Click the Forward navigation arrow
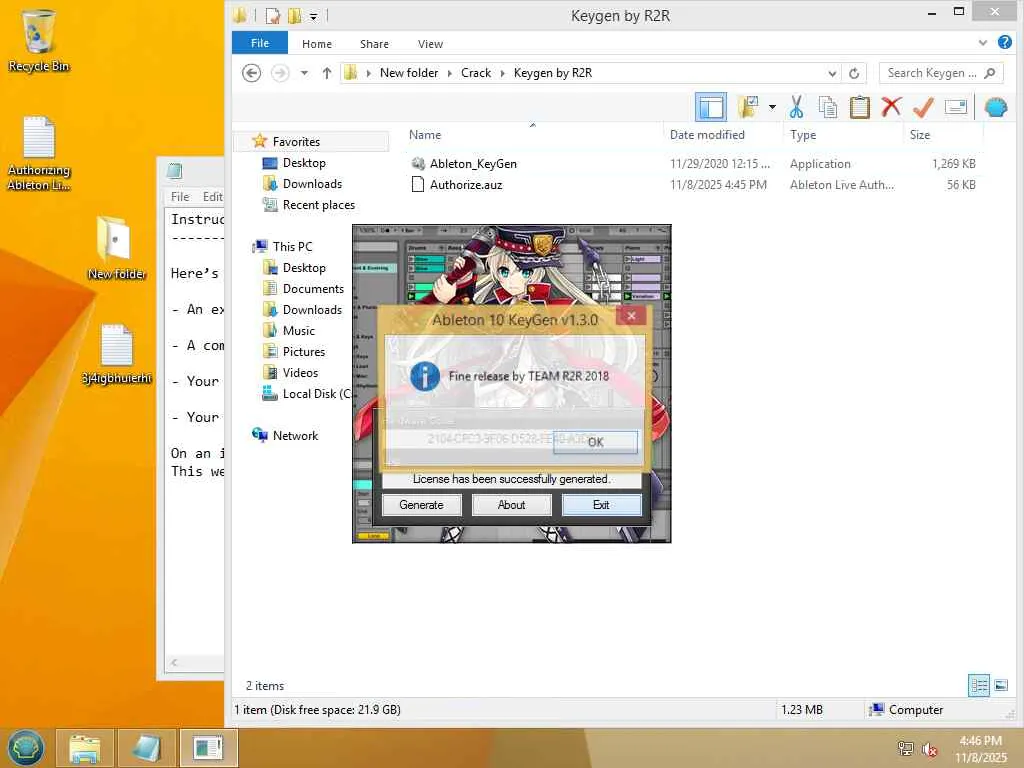 click(280, 72)
